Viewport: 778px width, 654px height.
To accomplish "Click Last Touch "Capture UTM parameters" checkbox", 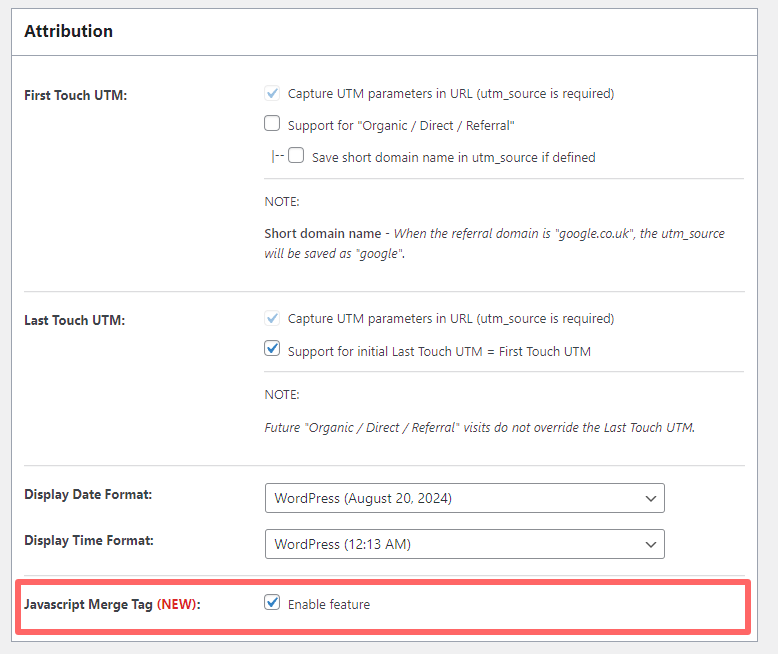I will tap(272, 319).
